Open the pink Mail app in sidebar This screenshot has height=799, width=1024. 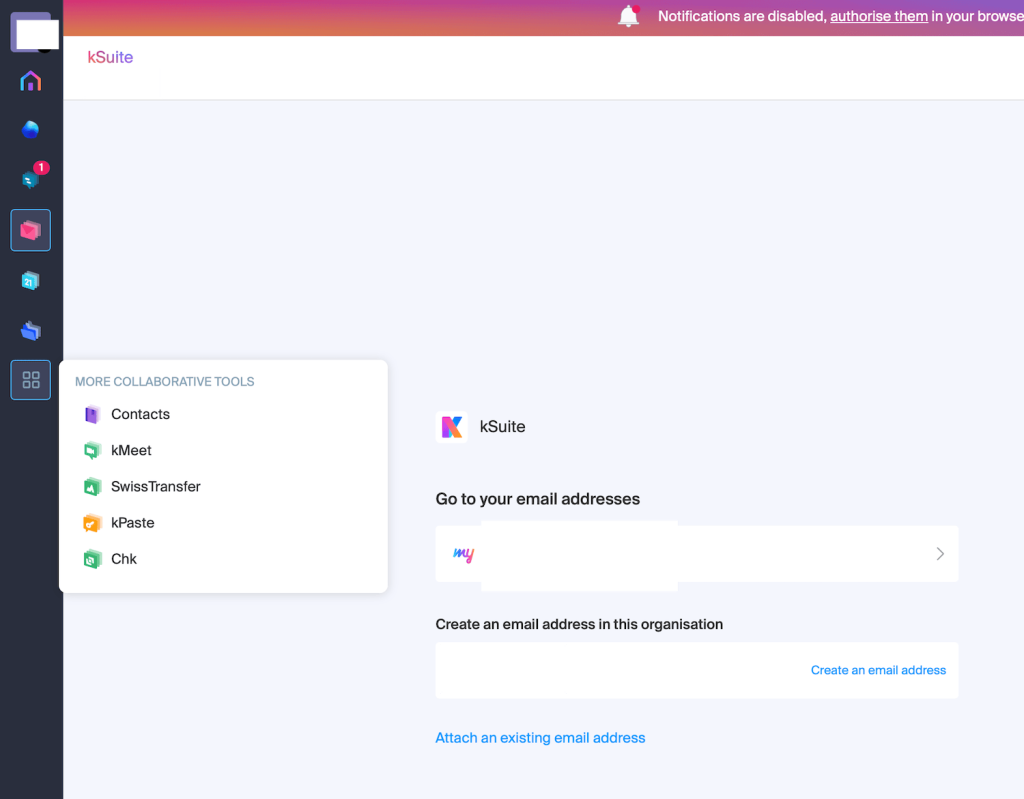click(x=31, y=230)
